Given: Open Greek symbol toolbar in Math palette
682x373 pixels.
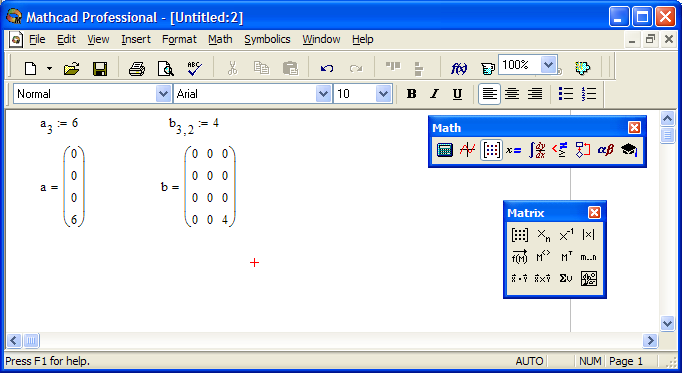Looking at the screenshot, I should coord(605,150).
